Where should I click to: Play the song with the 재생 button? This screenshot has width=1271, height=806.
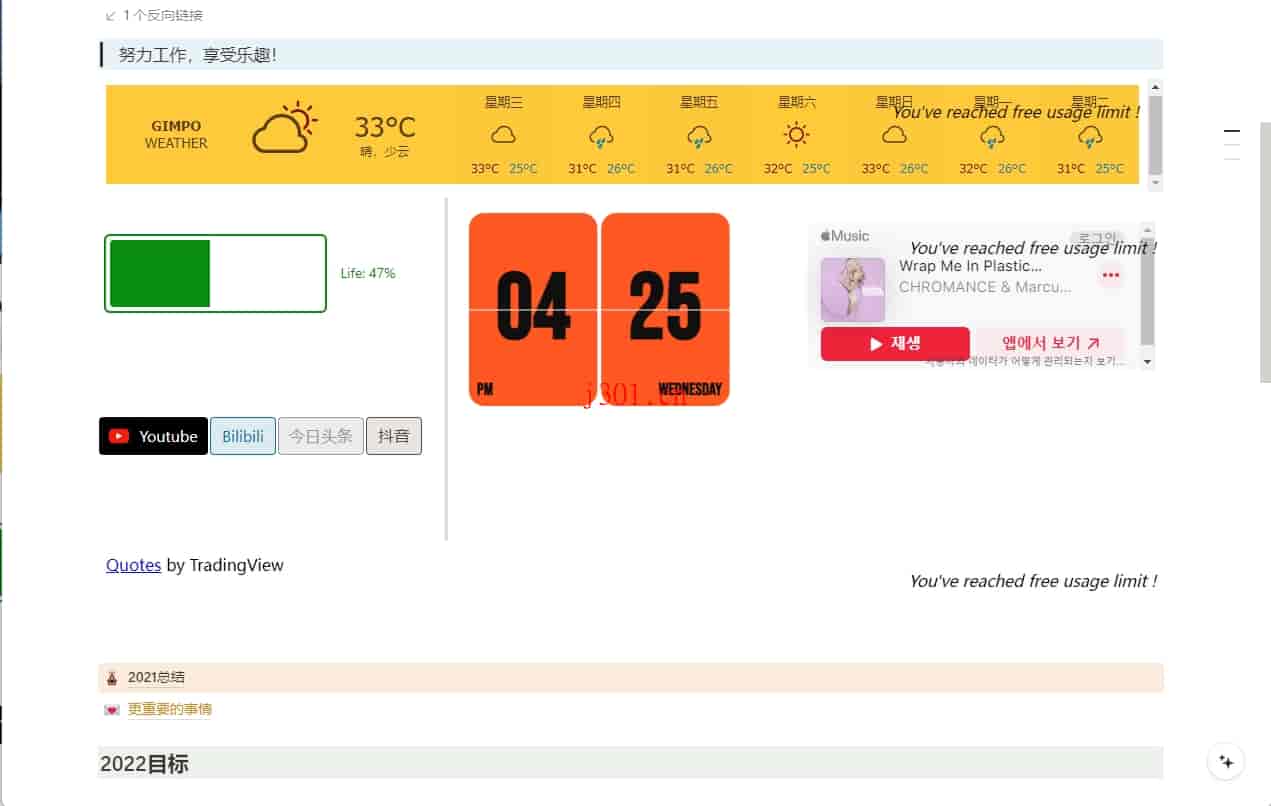point(895,343)
